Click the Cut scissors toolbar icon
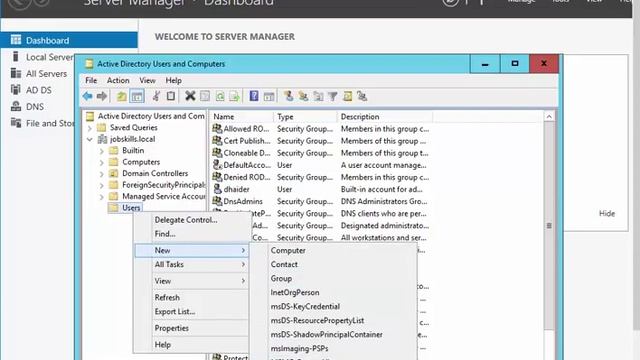The width and height of the screenshot is (640, 360). coord(156,96)
